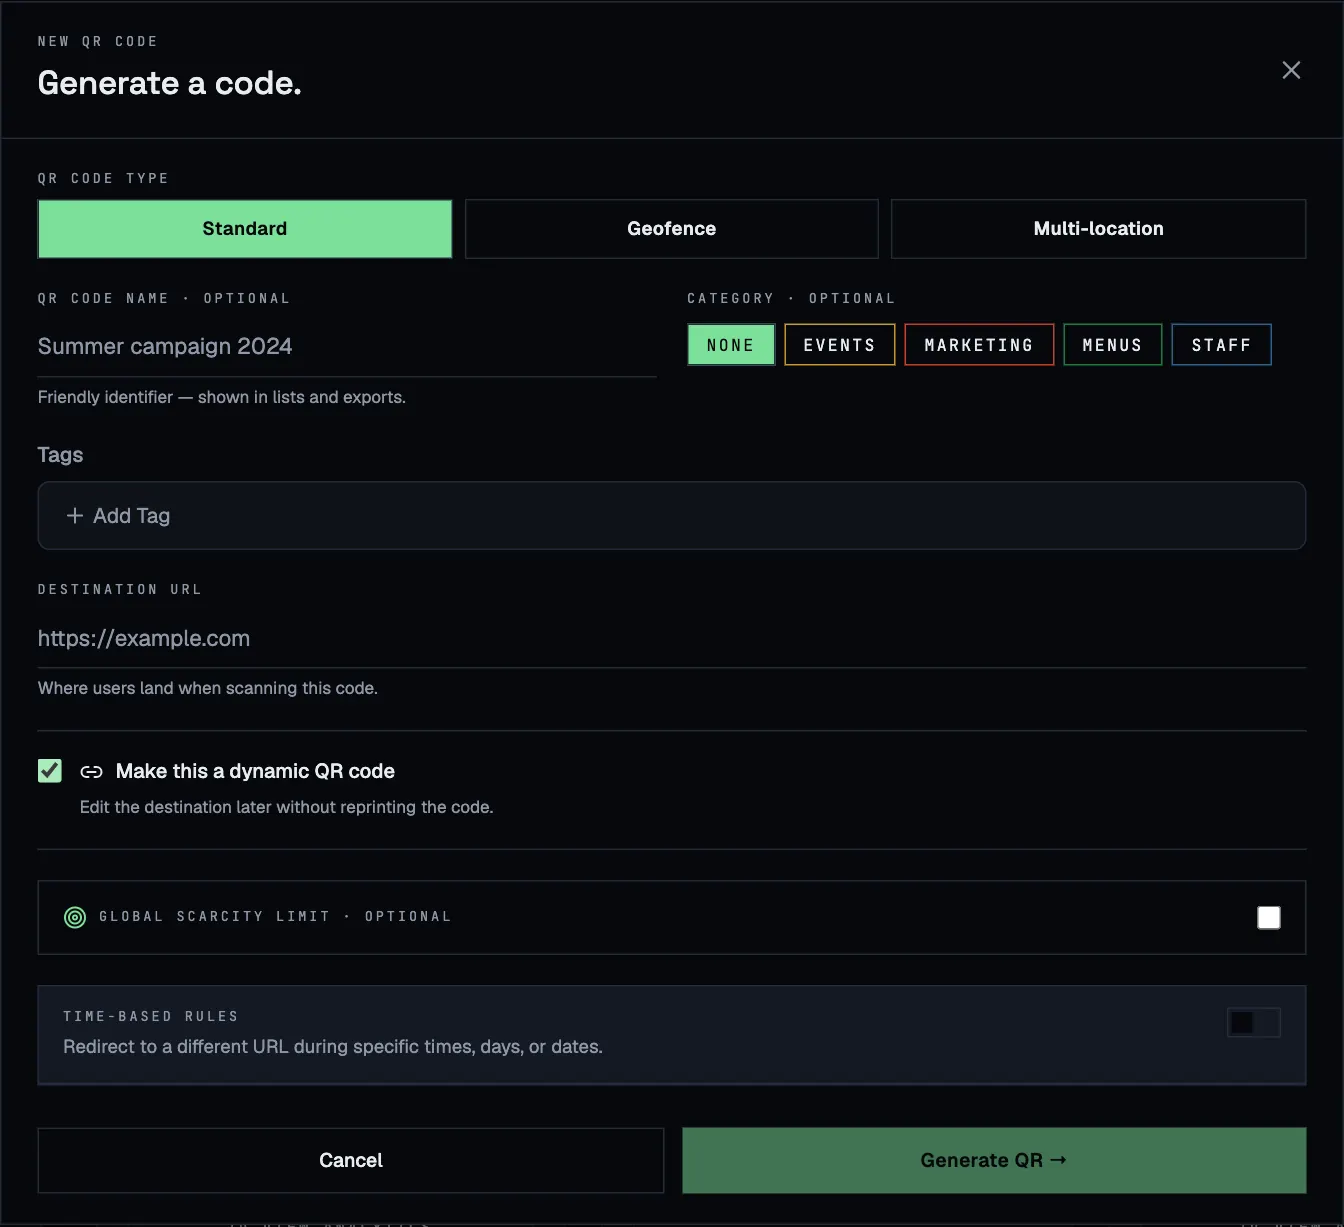1344x1227 pixels.
Task: Select the Standard QR code type
Action: tap(245, 229)
